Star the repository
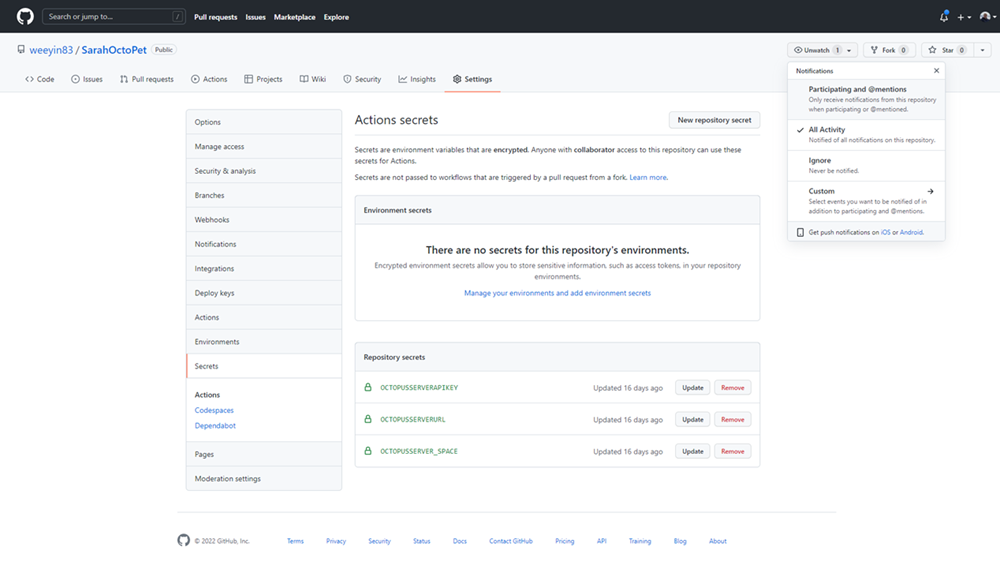The width and height of the screenshot is (1000, 573). click(x=946, y=50)
